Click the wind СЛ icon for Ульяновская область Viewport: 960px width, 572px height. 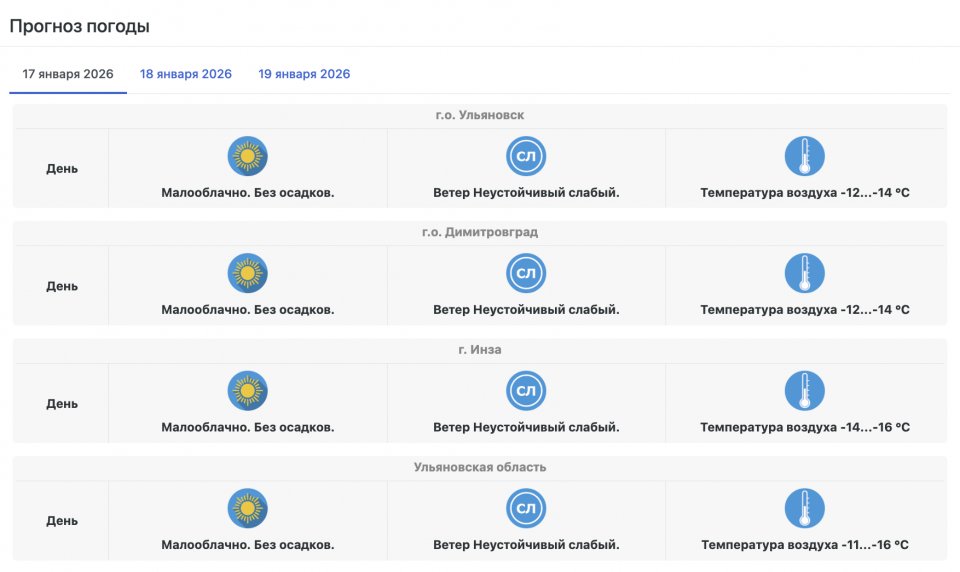(x=526, y=508)
